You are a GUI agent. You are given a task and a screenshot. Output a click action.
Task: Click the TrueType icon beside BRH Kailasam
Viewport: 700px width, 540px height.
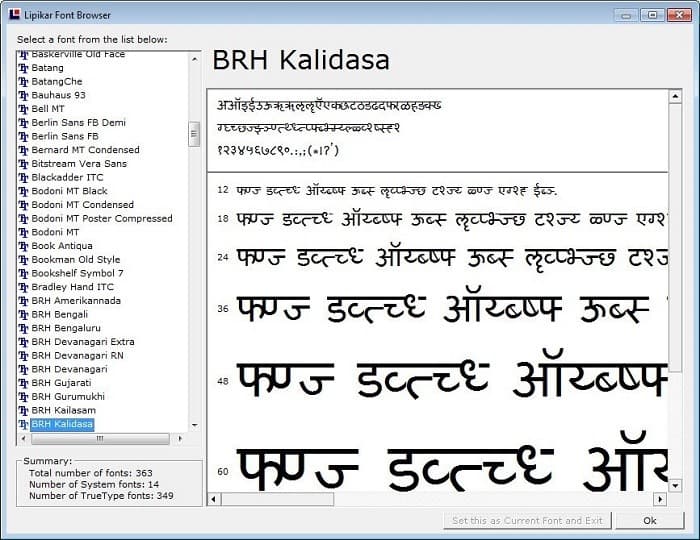[24, 410]
